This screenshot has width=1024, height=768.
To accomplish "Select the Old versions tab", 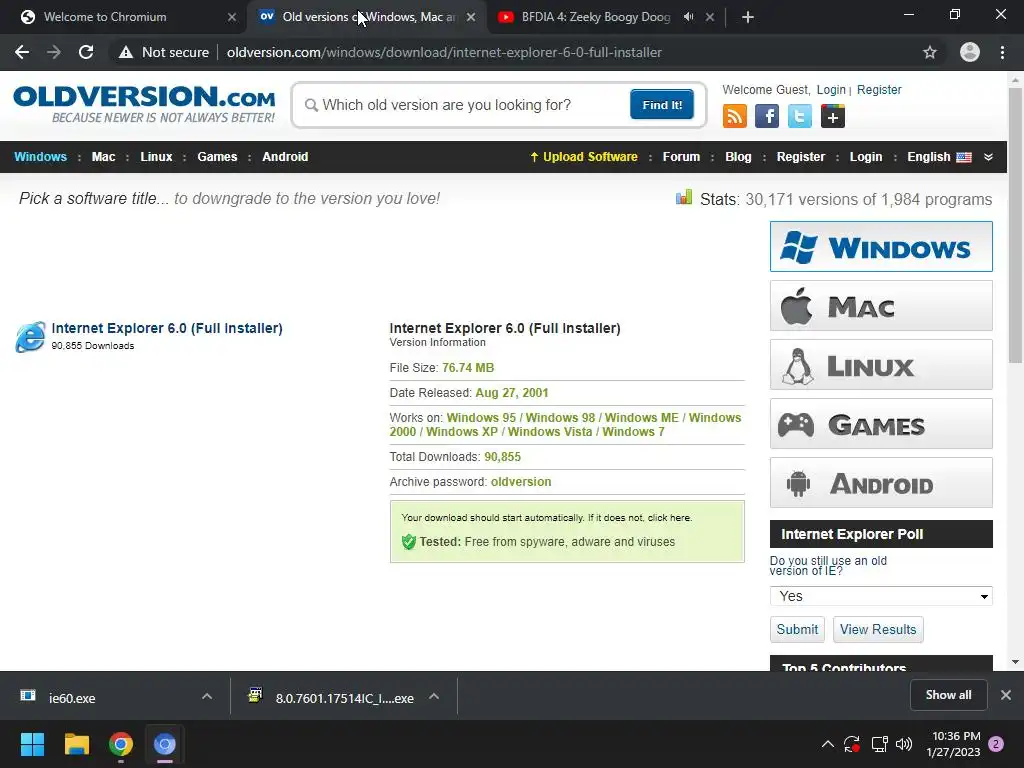I will (369, 17).
